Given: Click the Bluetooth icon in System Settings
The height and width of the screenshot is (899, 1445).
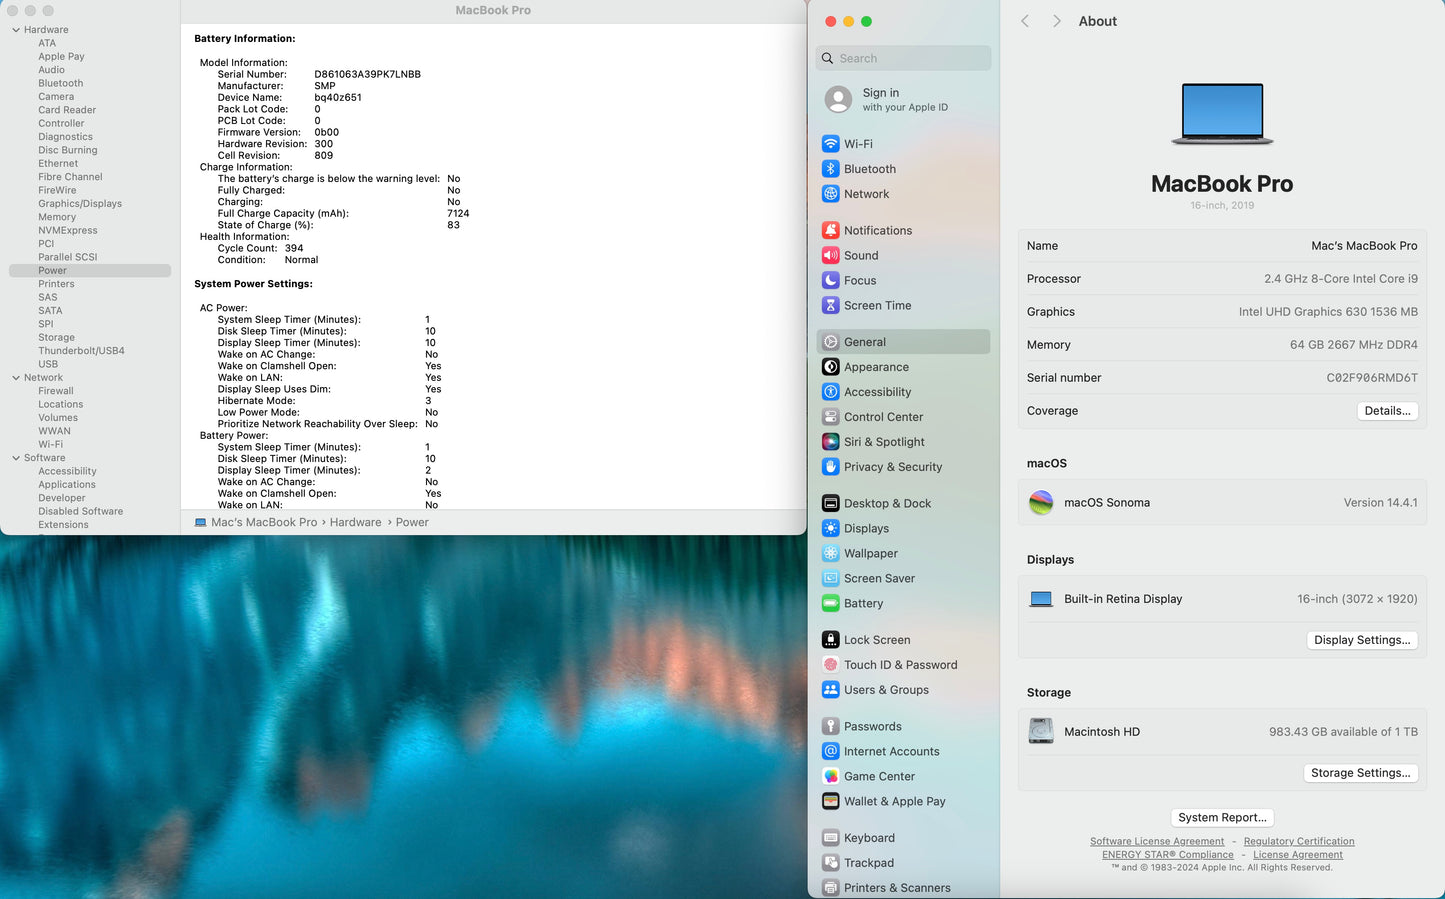Looking at the screenshot, I should coord(830,169).
